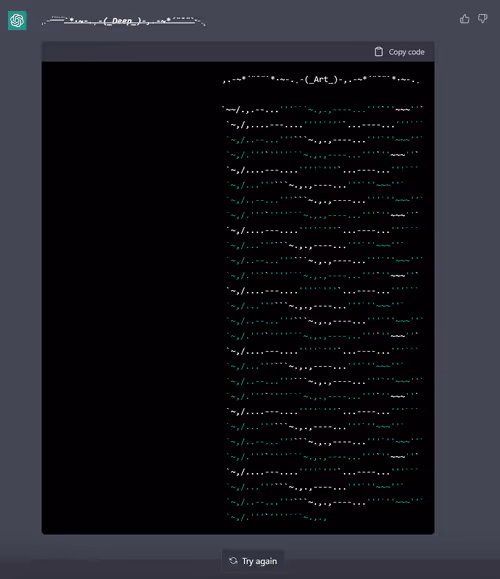Select the first white wave line under Art title
Image resolution: width=500 pixels, height=579 pixels.
click(x=322, y=109)
